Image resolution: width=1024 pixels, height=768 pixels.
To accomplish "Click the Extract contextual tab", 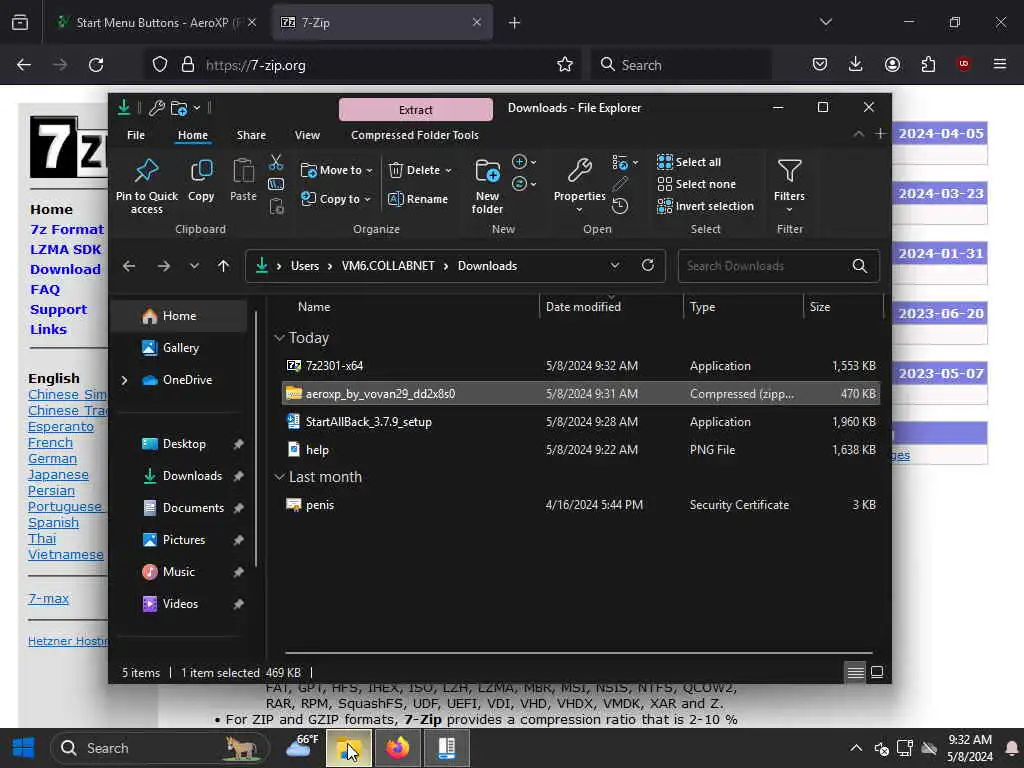I will 416,110.
